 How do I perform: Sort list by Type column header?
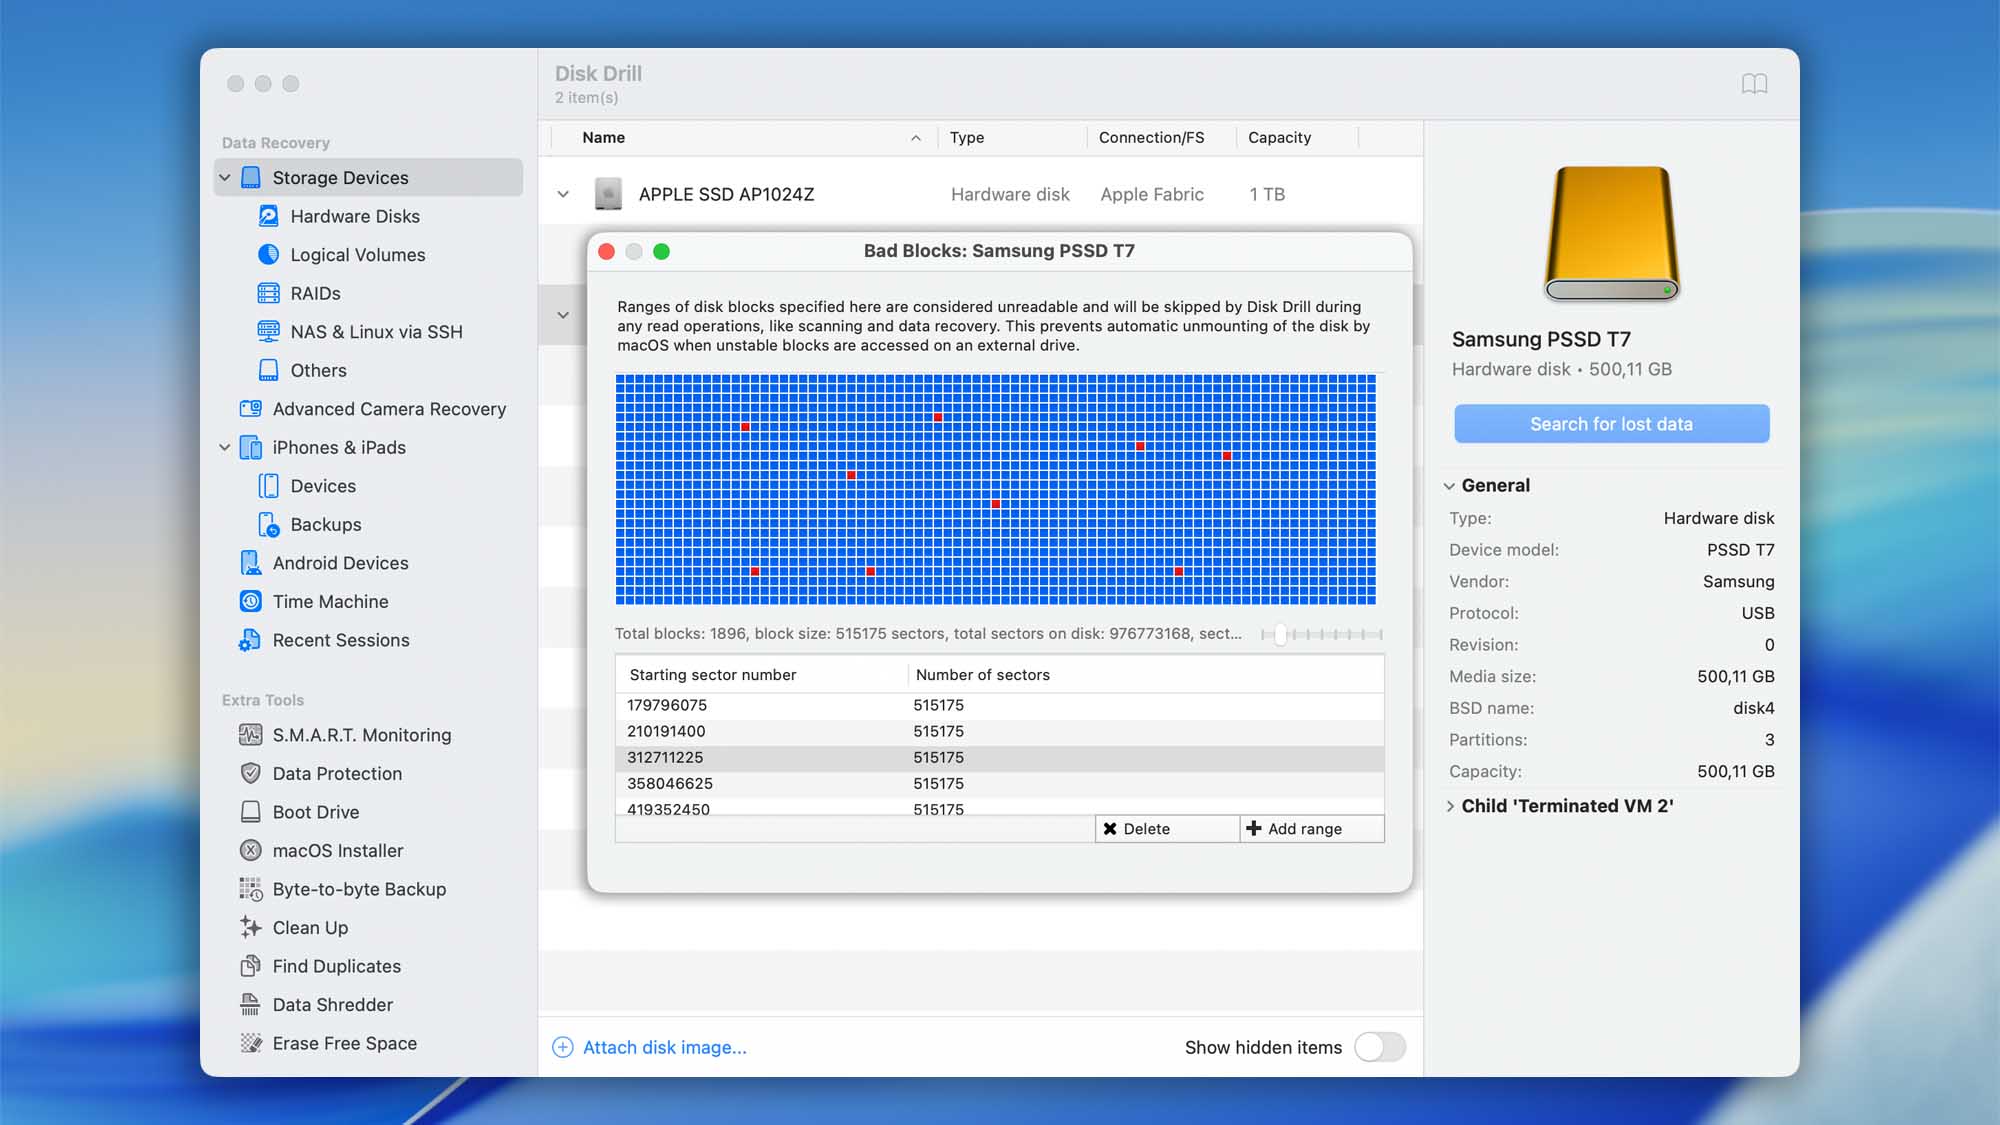1012,138
